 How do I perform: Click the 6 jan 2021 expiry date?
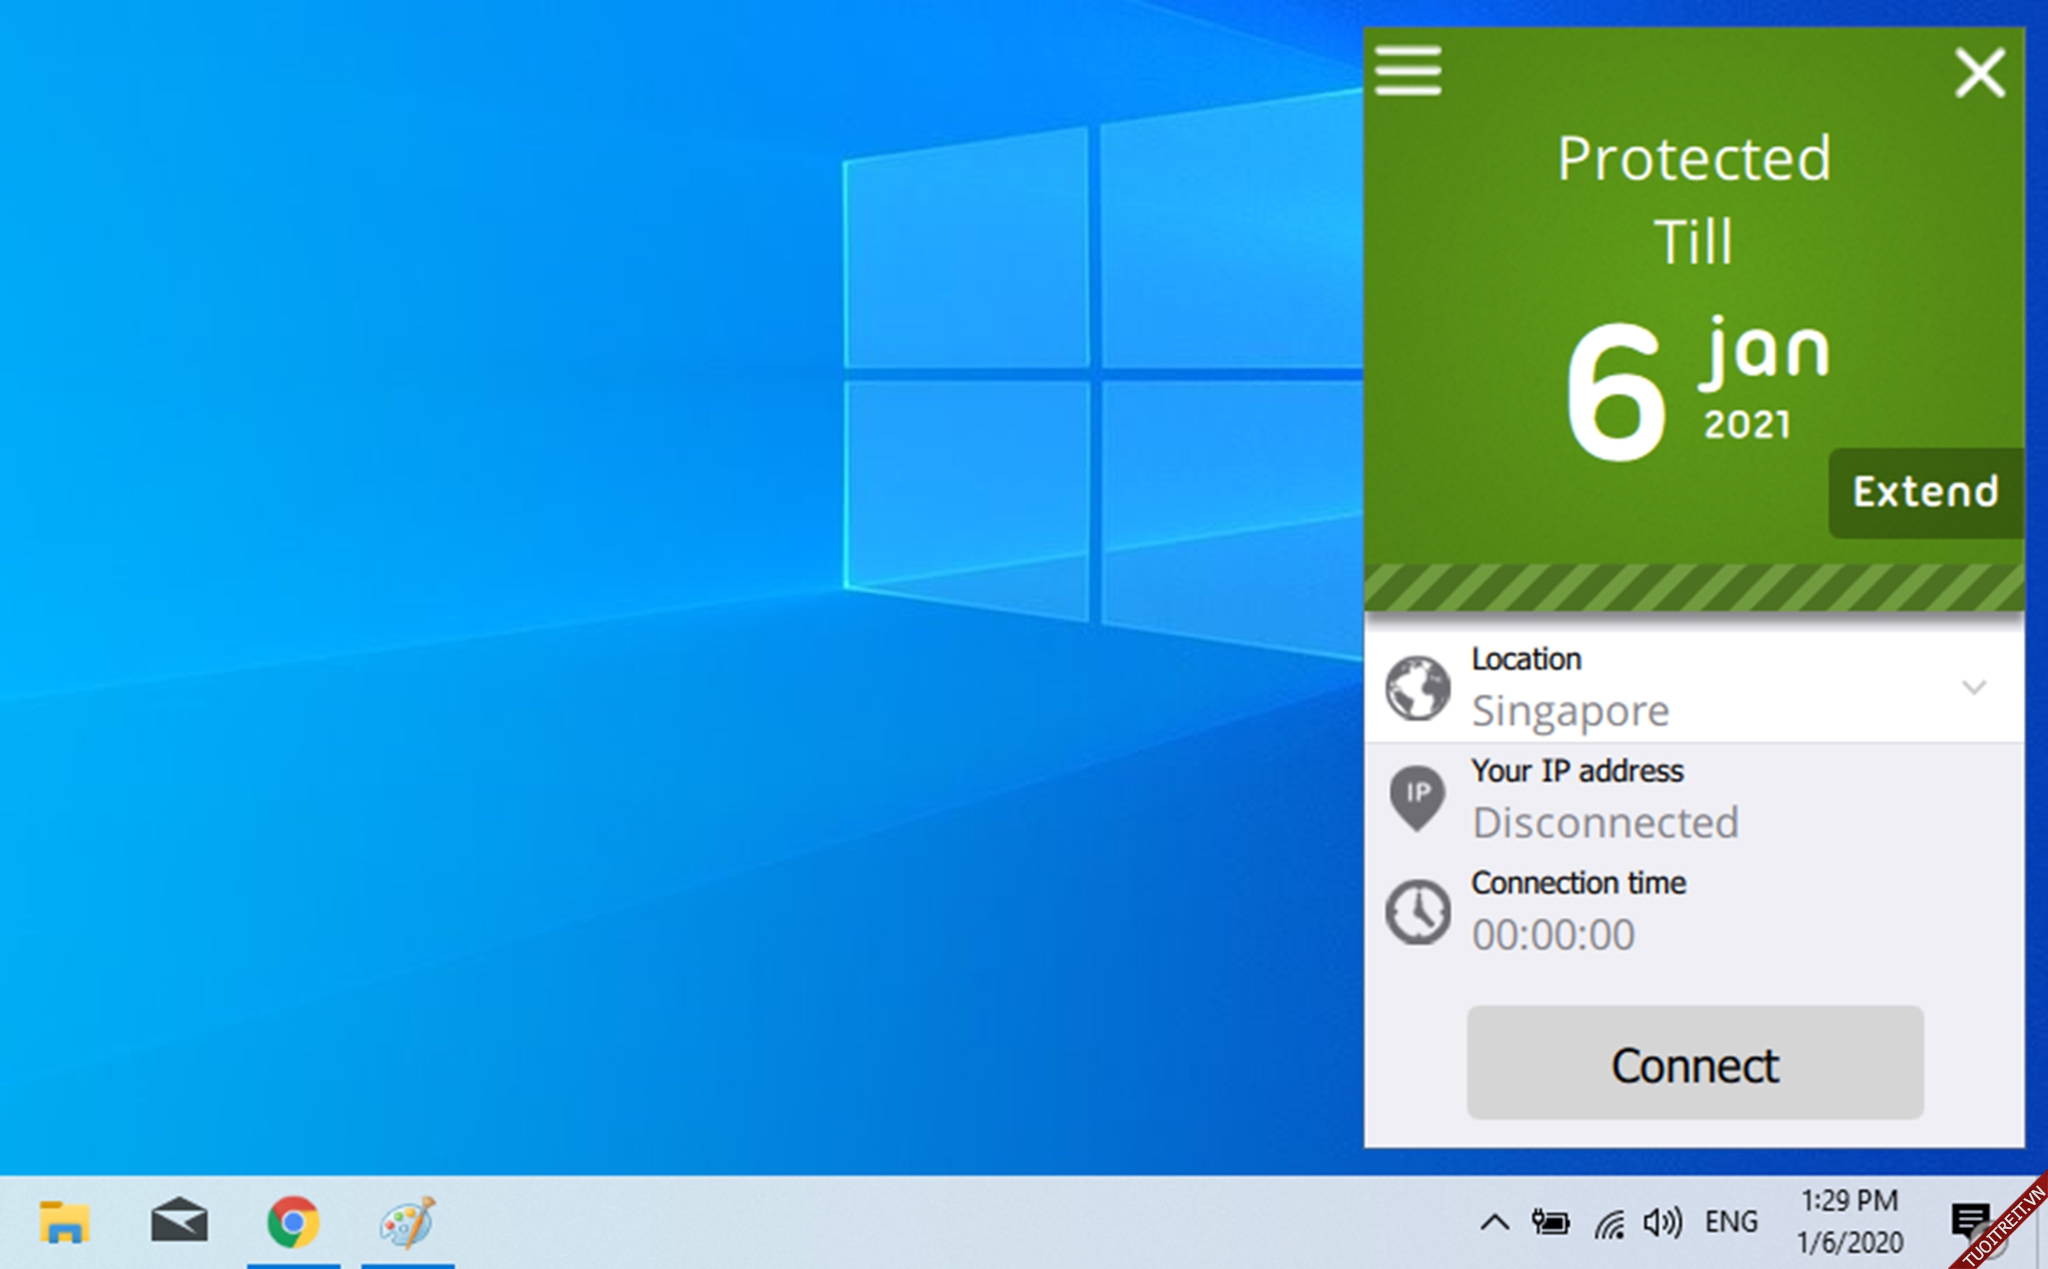(x=1695, y=390)
